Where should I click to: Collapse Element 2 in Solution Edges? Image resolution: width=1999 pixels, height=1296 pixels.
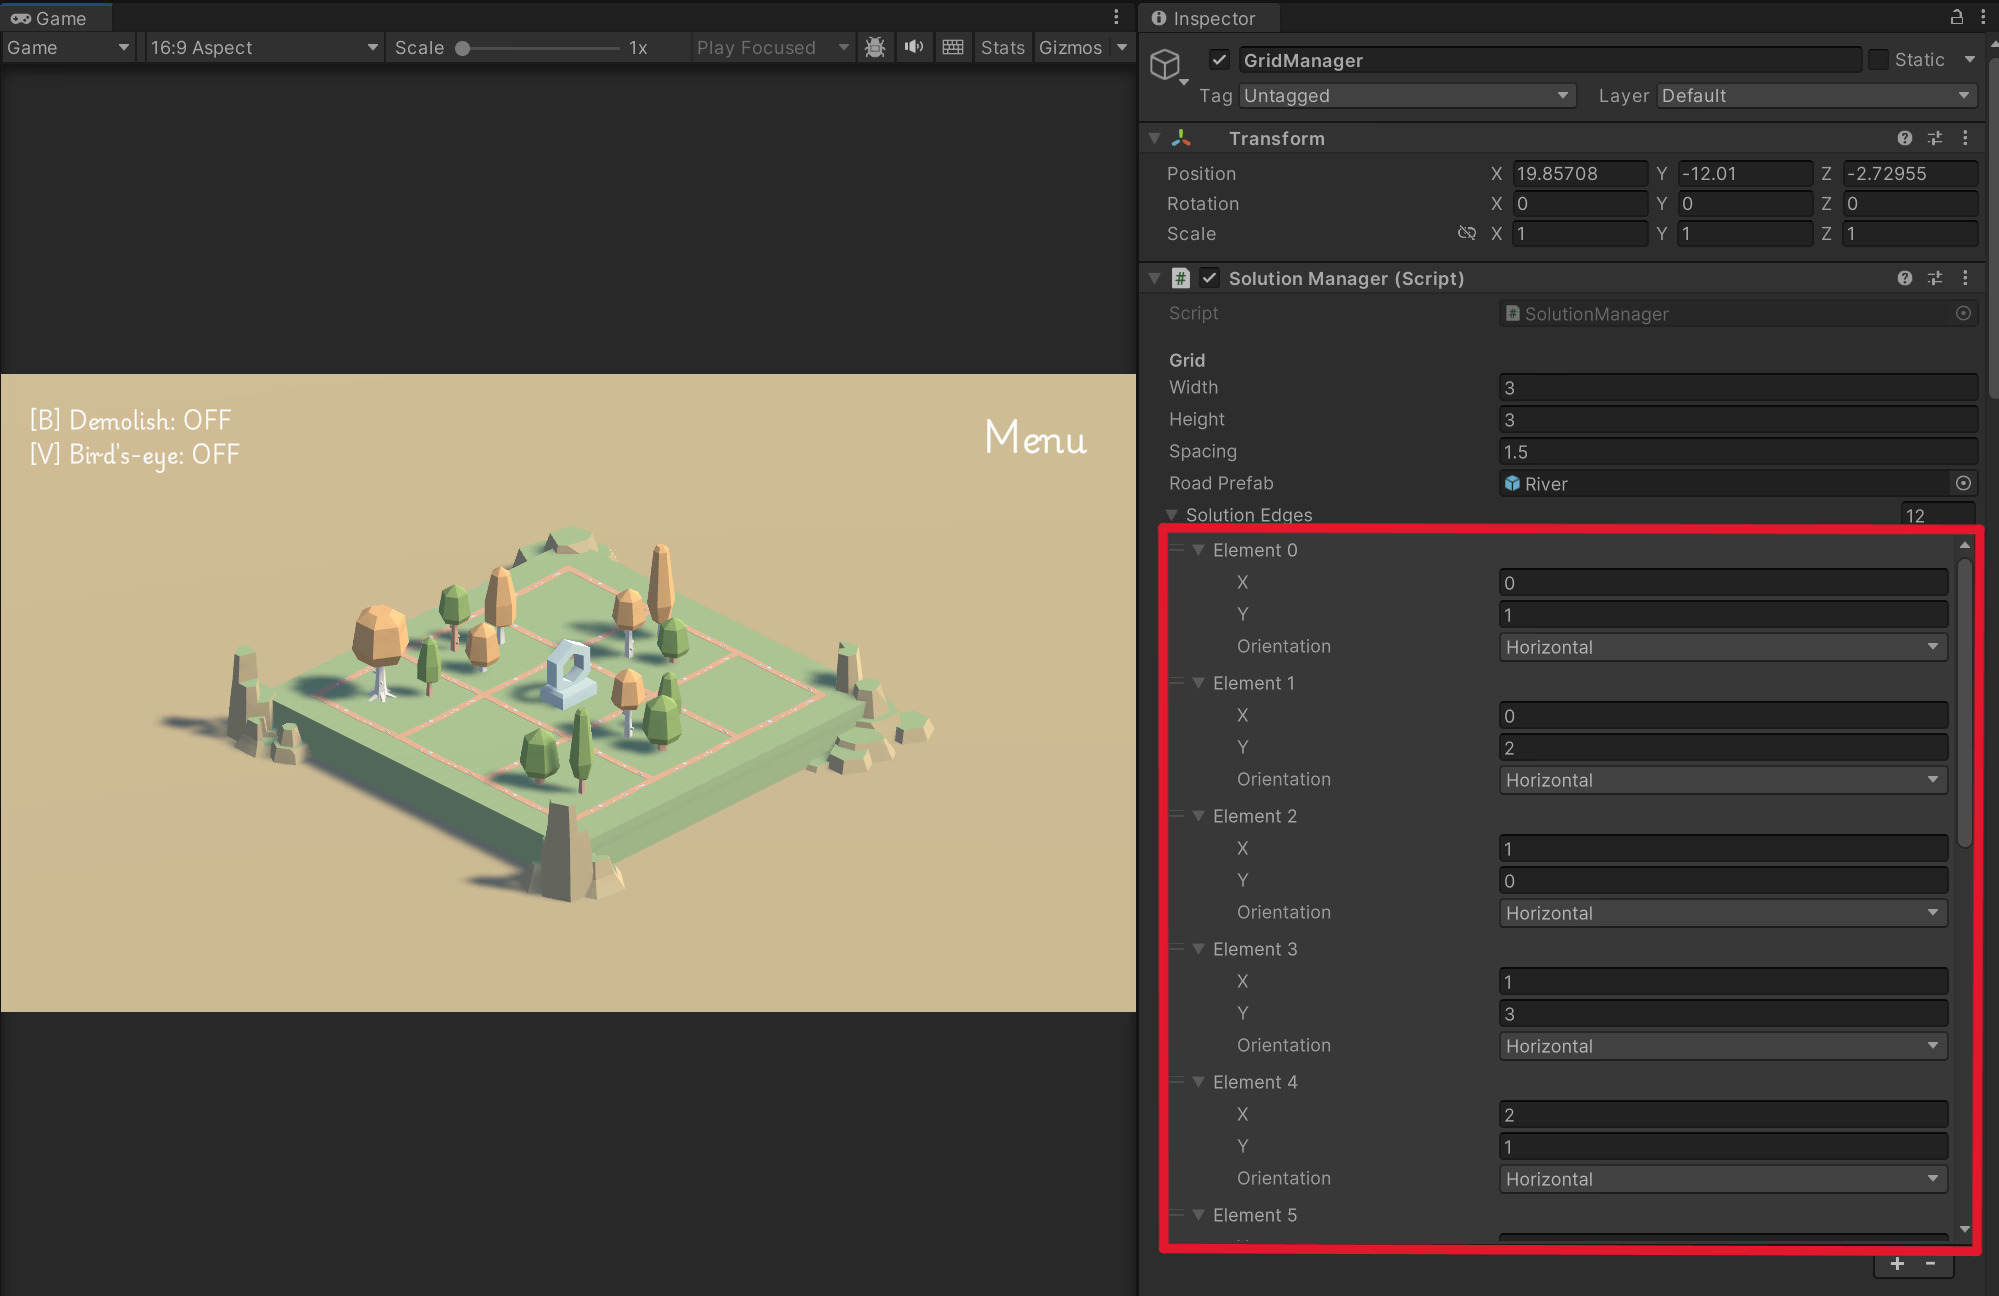point(1198,816)
